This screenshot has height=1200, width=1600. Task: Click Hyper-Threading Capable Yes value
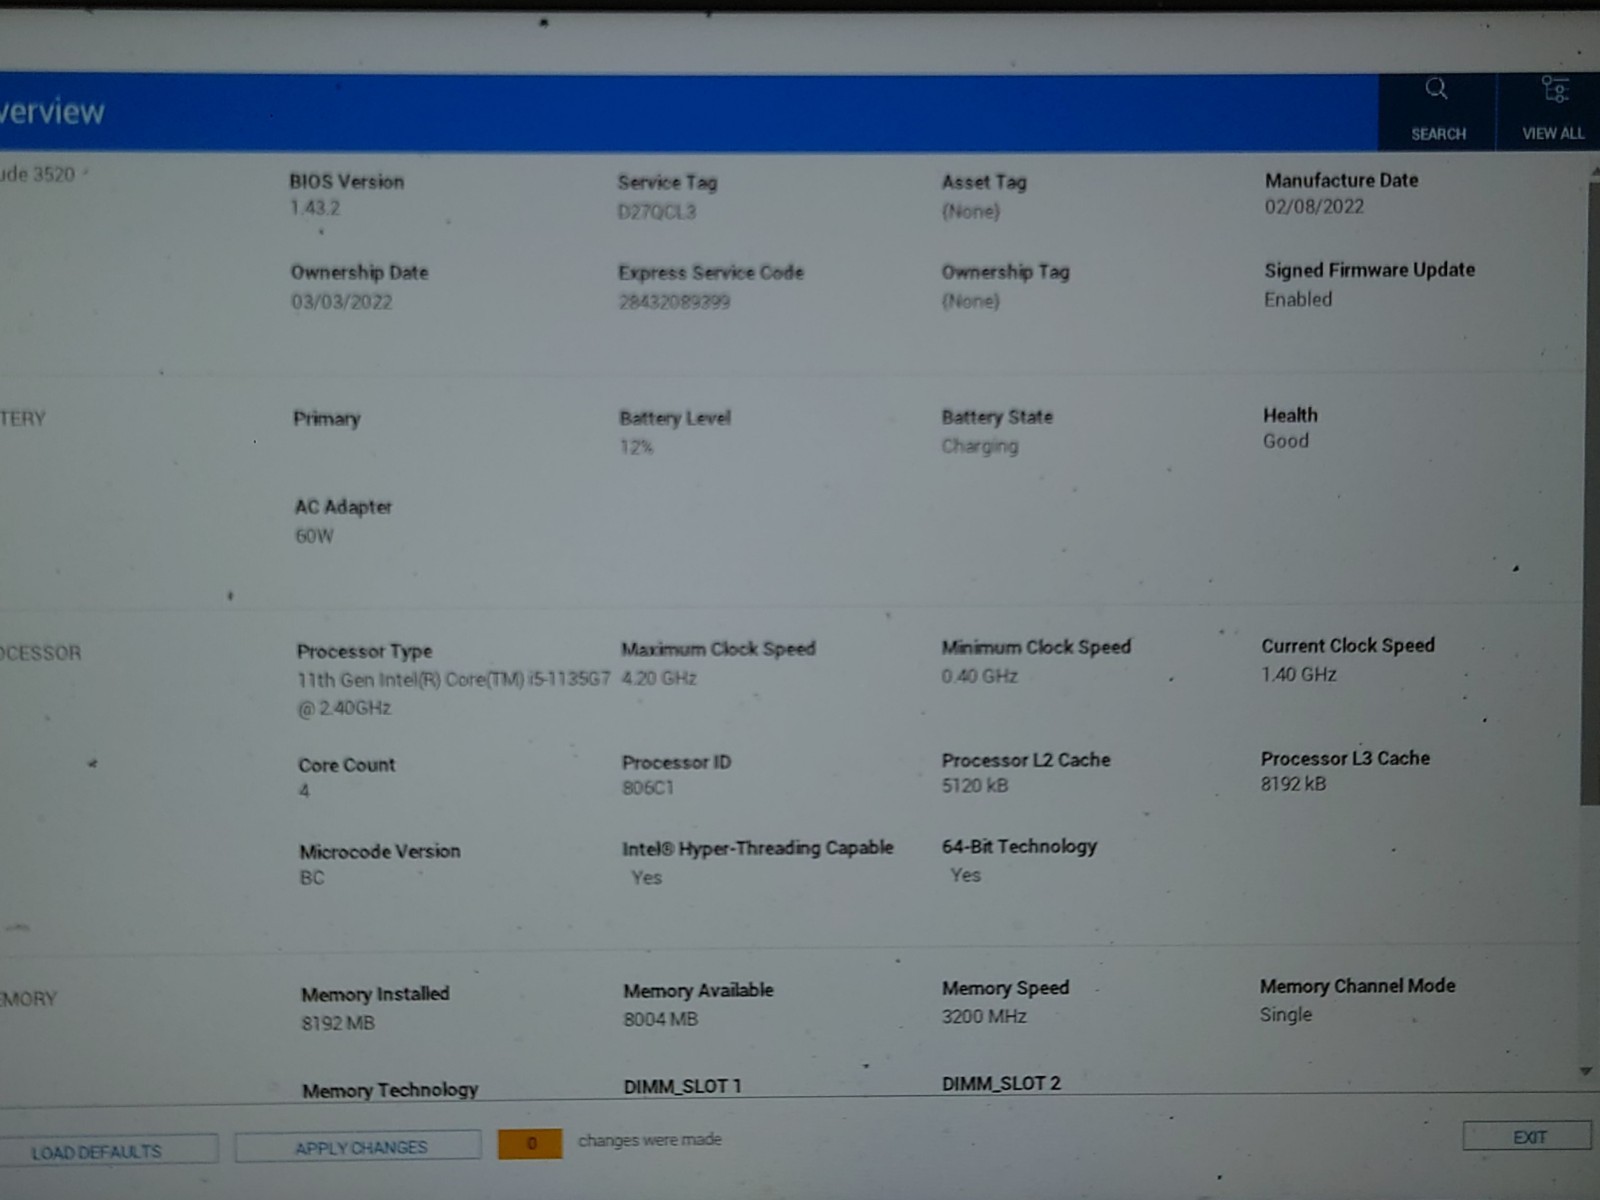[647, 877]
